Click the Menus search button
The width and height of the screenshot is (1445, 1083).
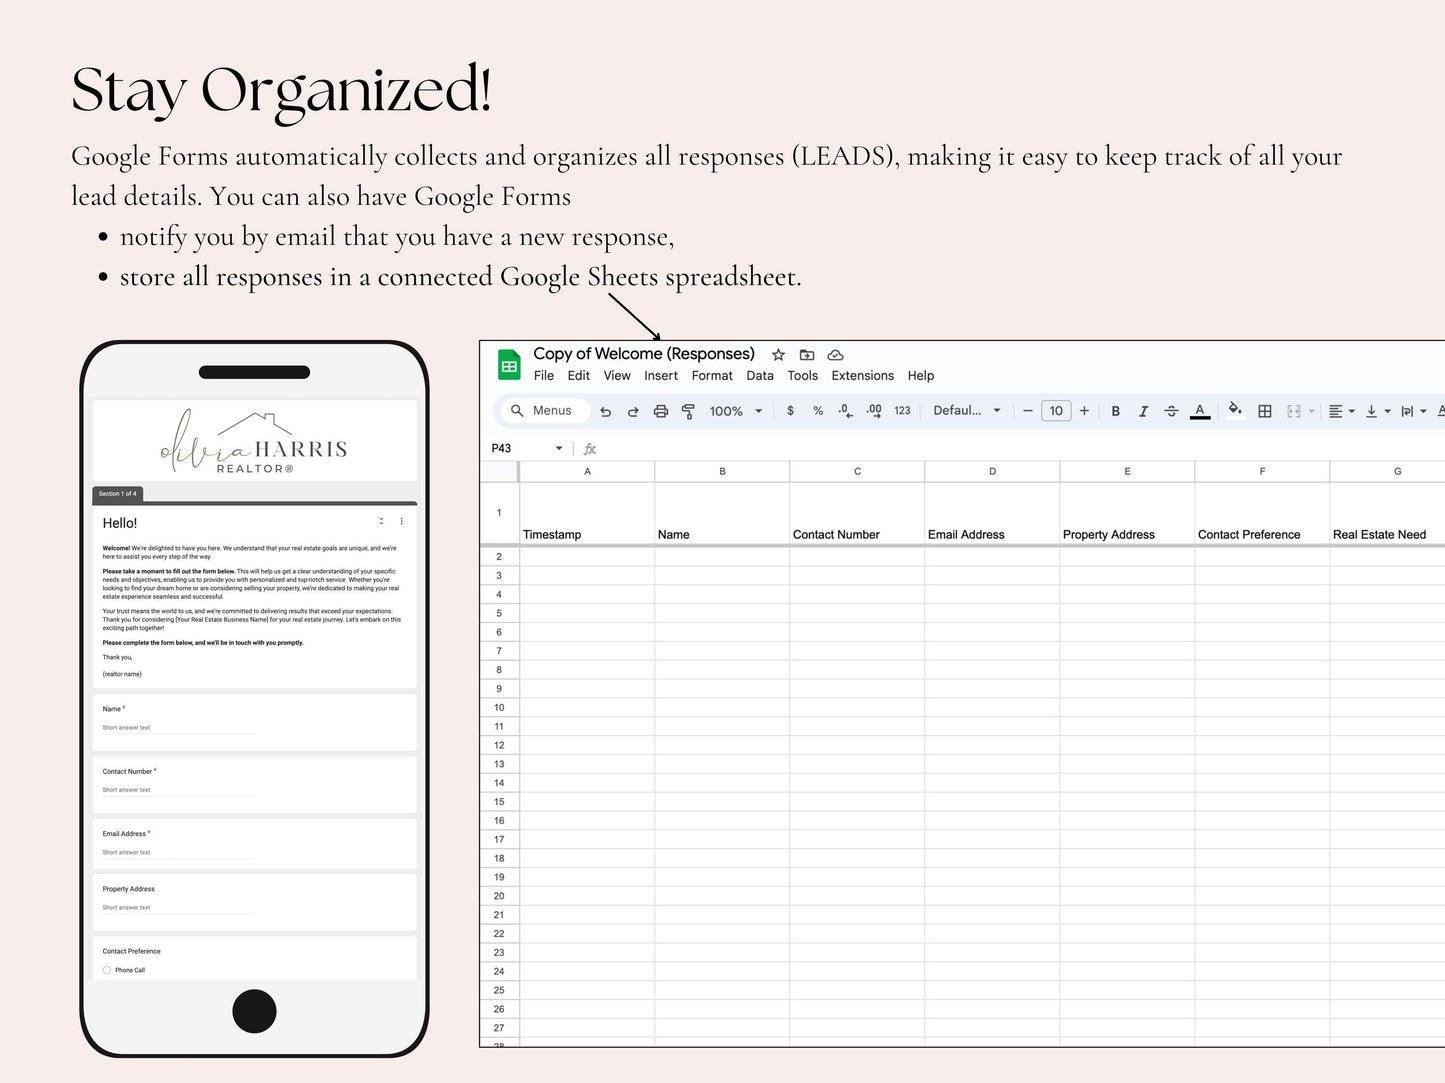pyautogui.click(x=541, y=411)
